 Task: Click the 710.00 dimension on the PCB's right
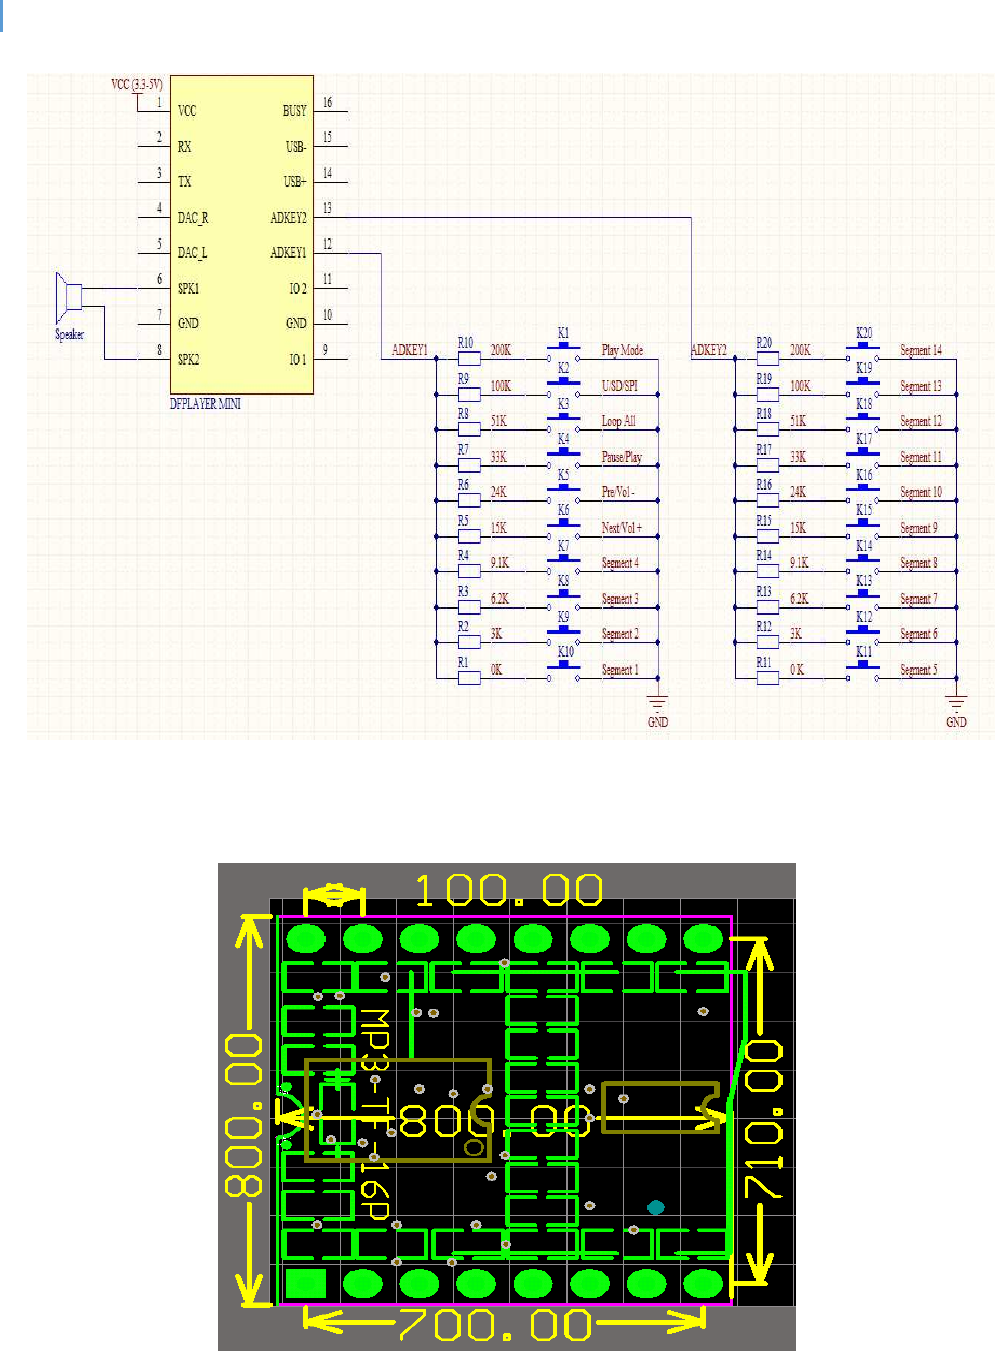click(x=764, y=1118)
